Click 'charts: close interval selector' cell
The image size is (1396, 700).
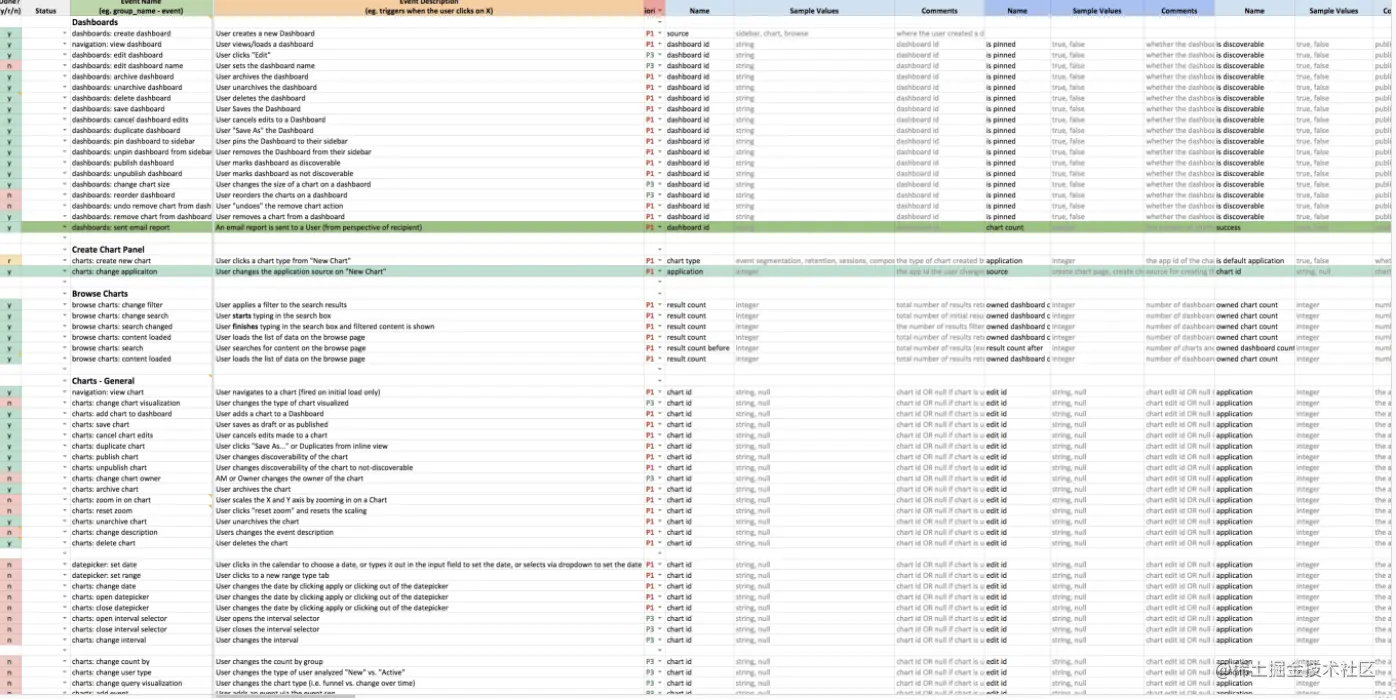[141, 630]
